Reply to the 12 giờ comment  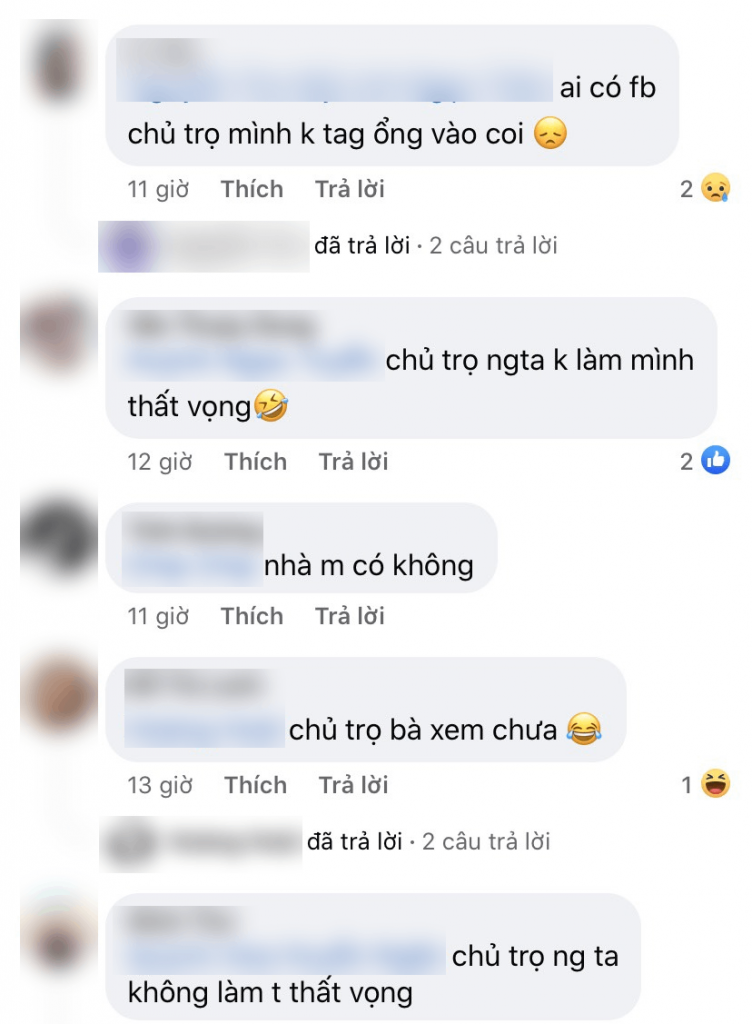pos(353,461)
